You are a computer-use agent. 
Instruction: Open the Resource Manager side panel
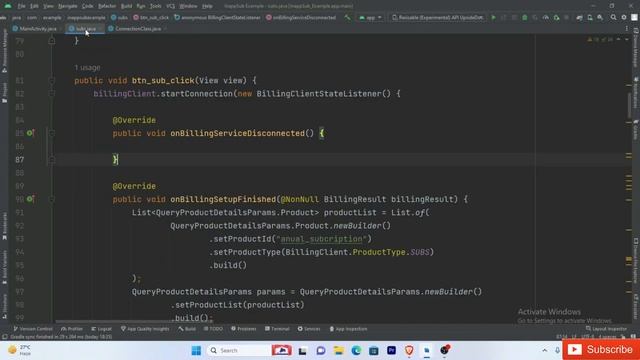point(4,51)
